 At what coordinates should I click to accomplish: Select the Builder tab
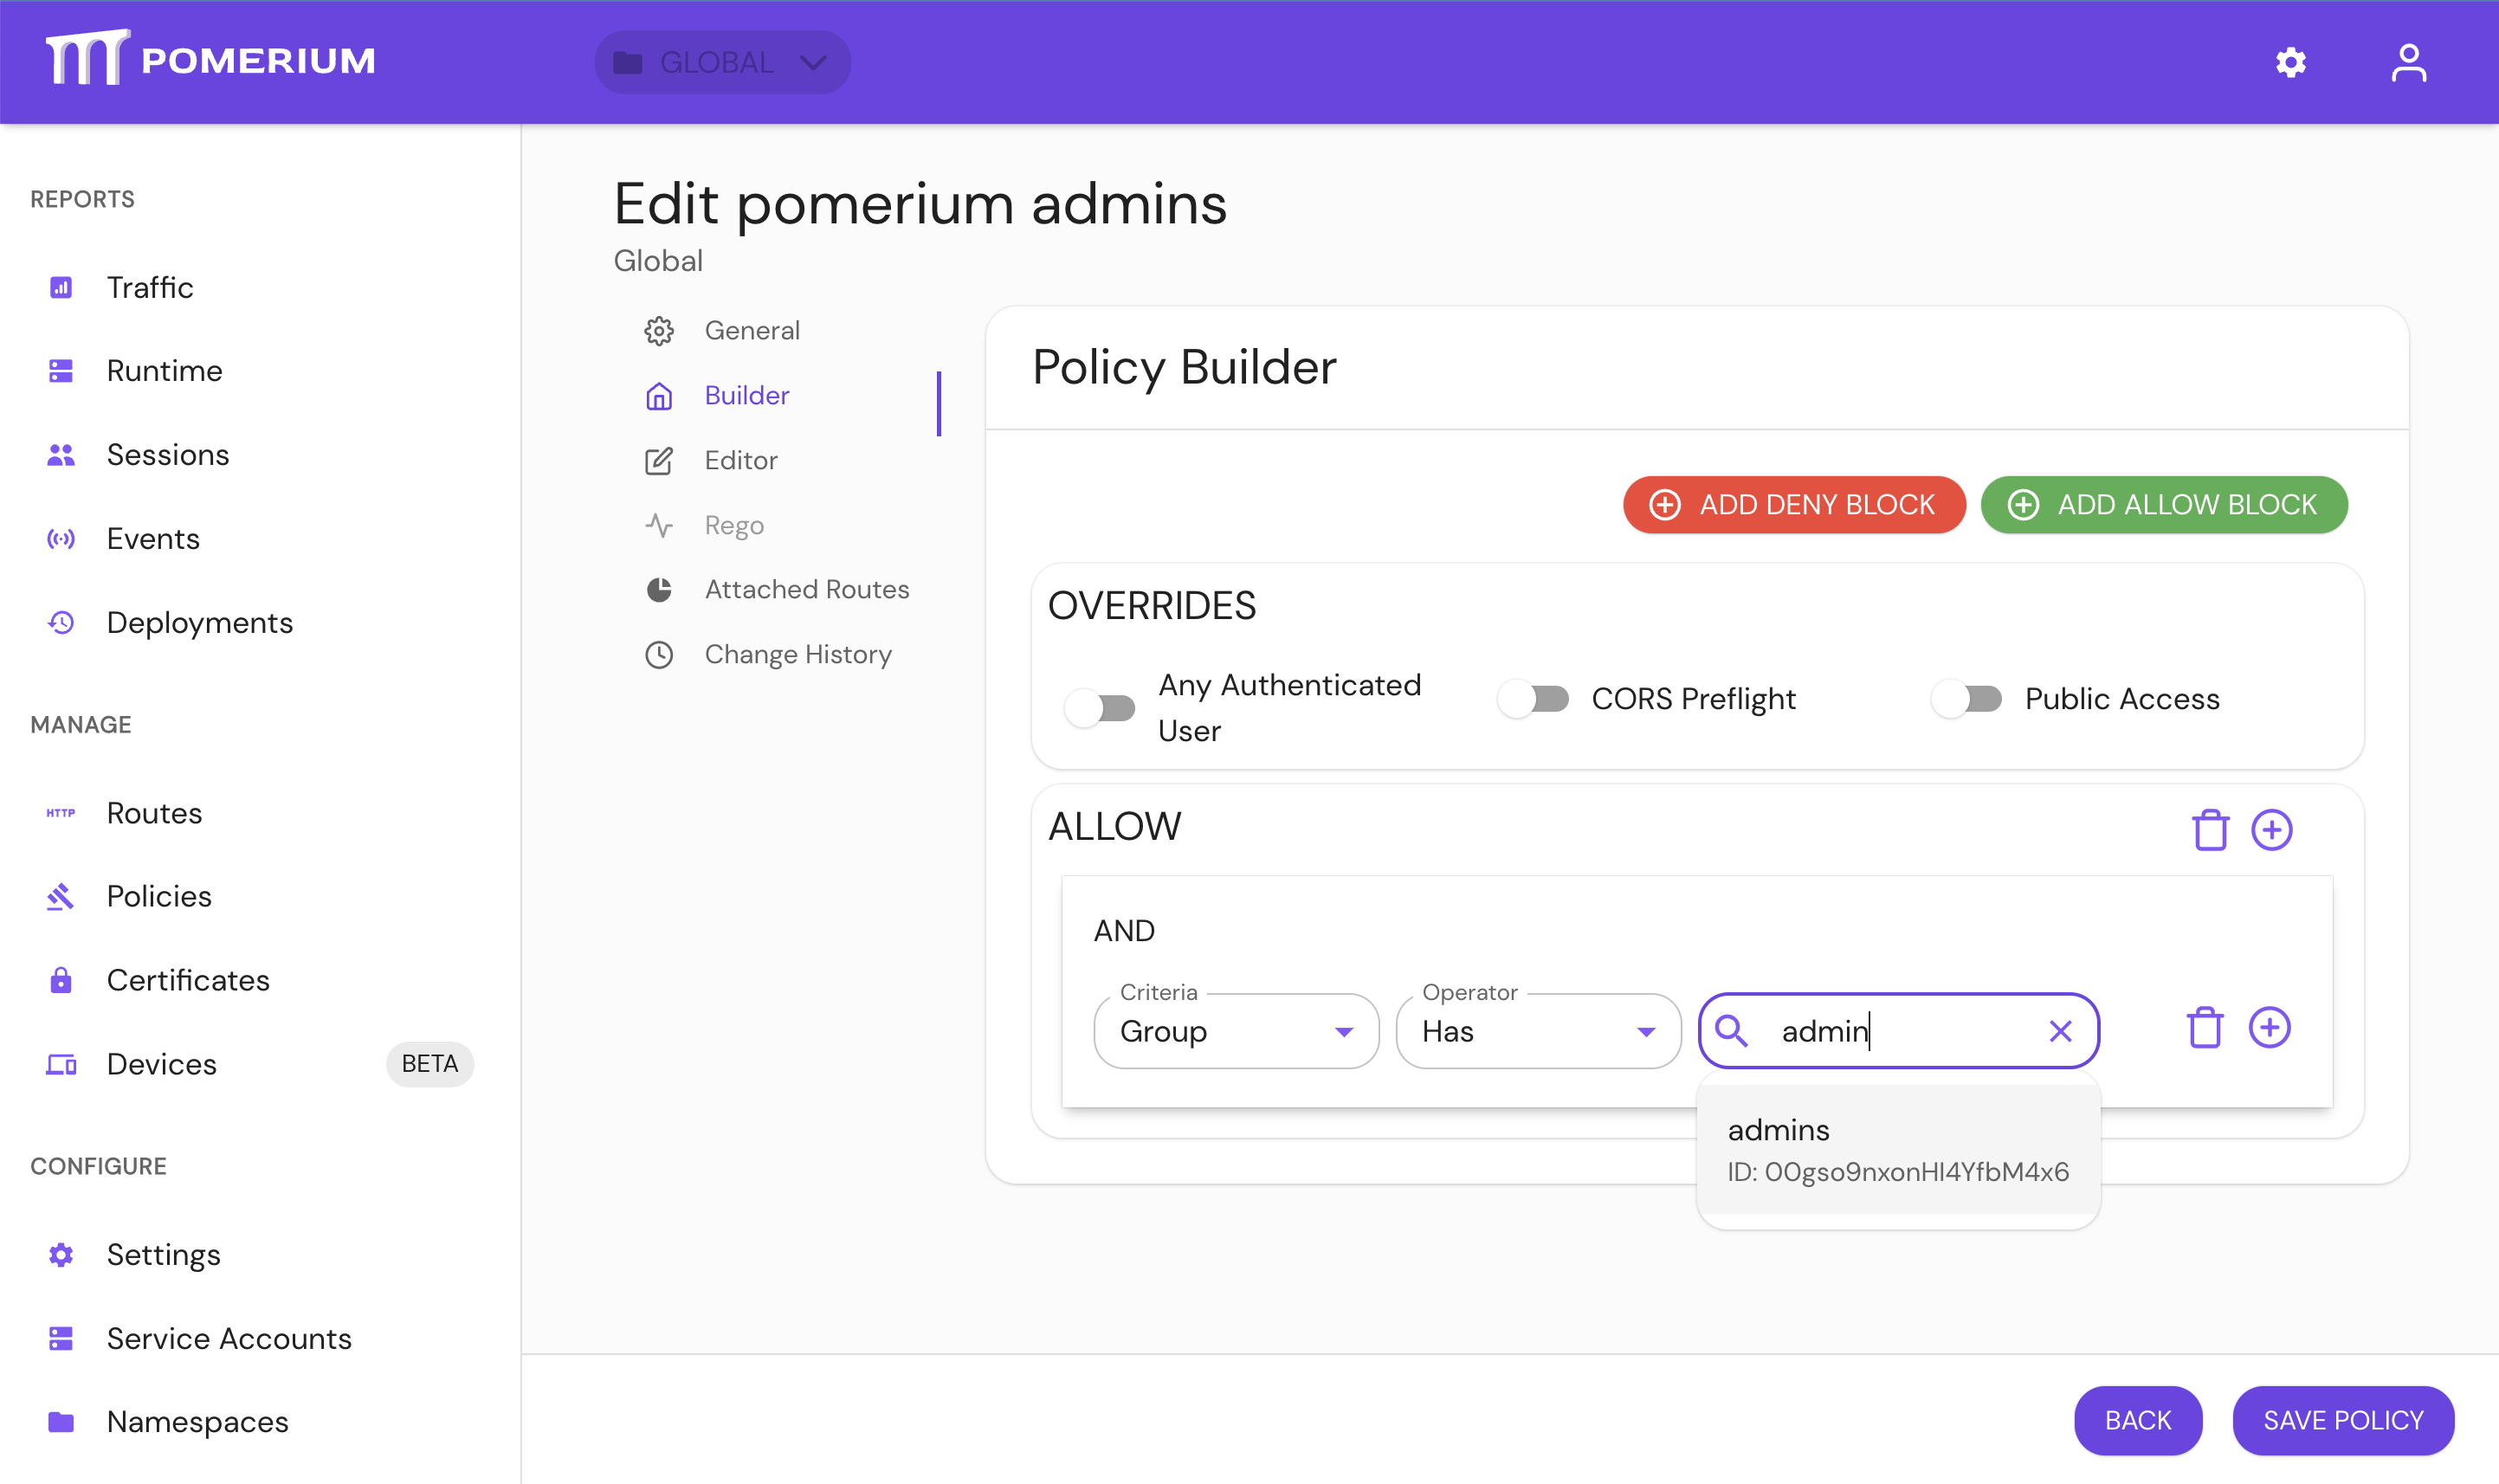point(747,394)
